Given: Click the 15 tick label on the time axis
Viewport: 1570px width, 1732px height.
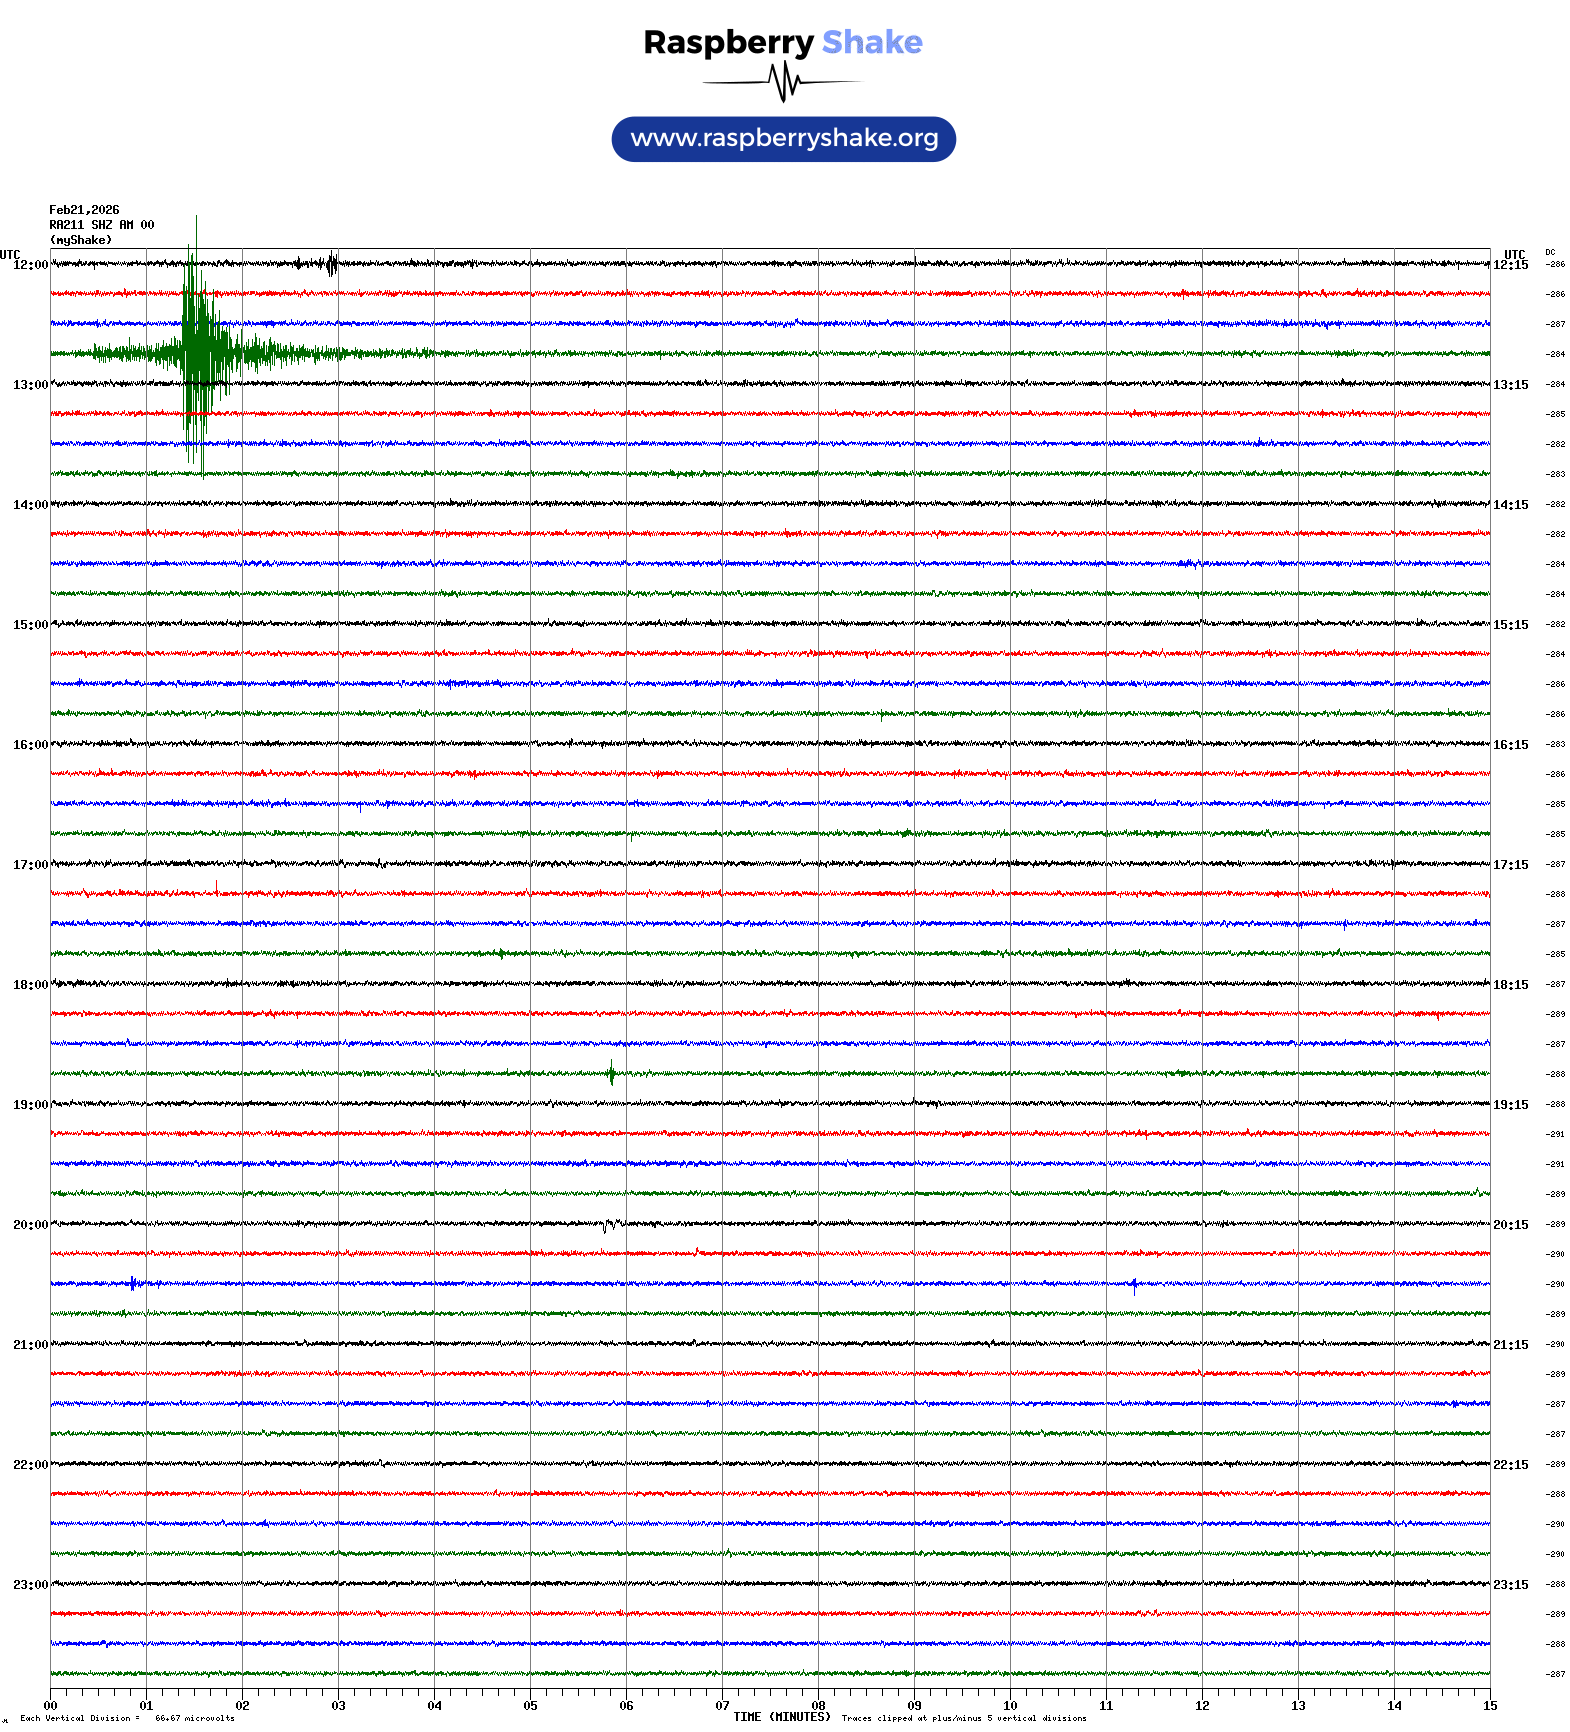Looking at the screenshot, I should (x=1490, y=1706).
